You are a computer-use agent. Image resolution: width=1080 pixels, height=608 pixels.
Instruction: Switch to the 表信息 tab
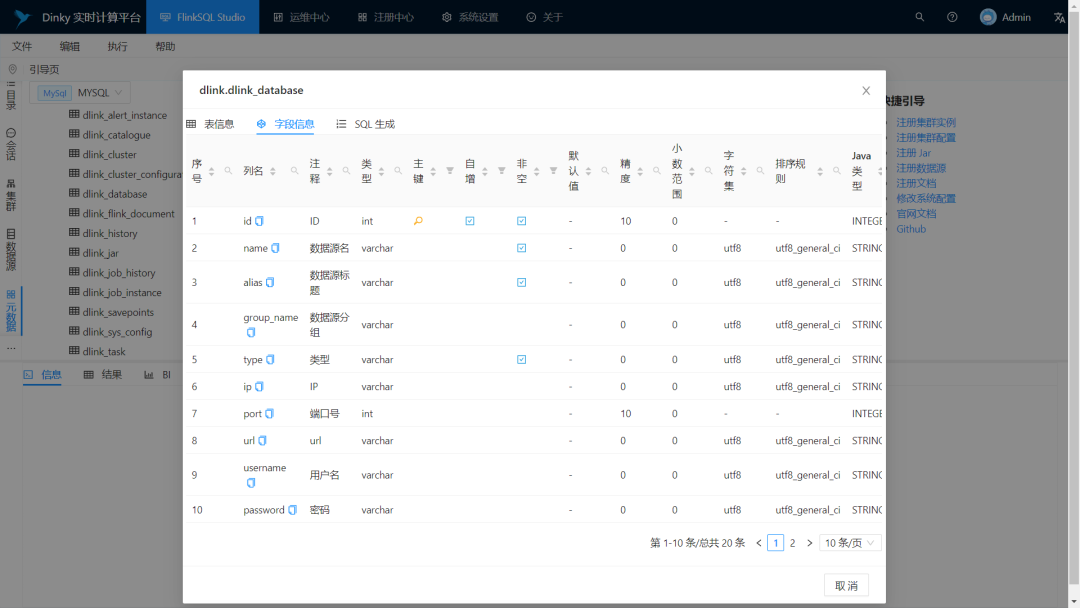(211, 124)
